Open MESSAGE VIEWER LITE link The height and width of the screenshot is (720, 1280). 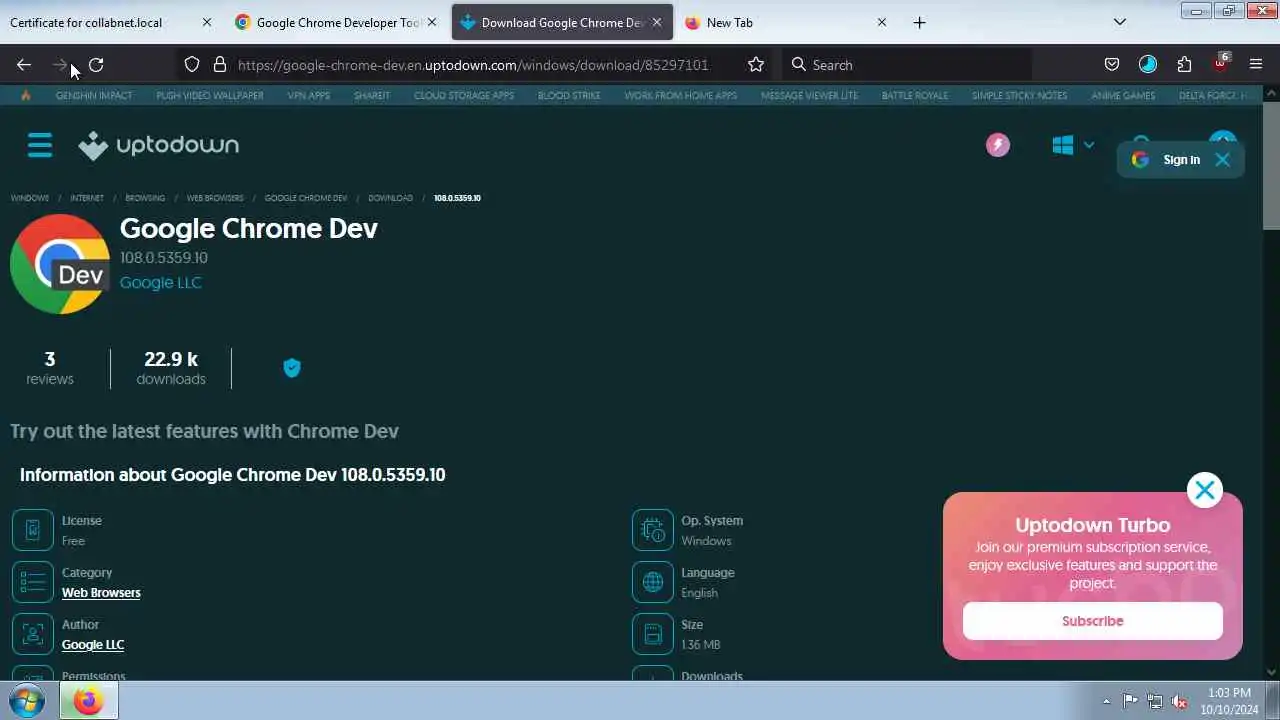pyautogui.click(x=810, y=96)
